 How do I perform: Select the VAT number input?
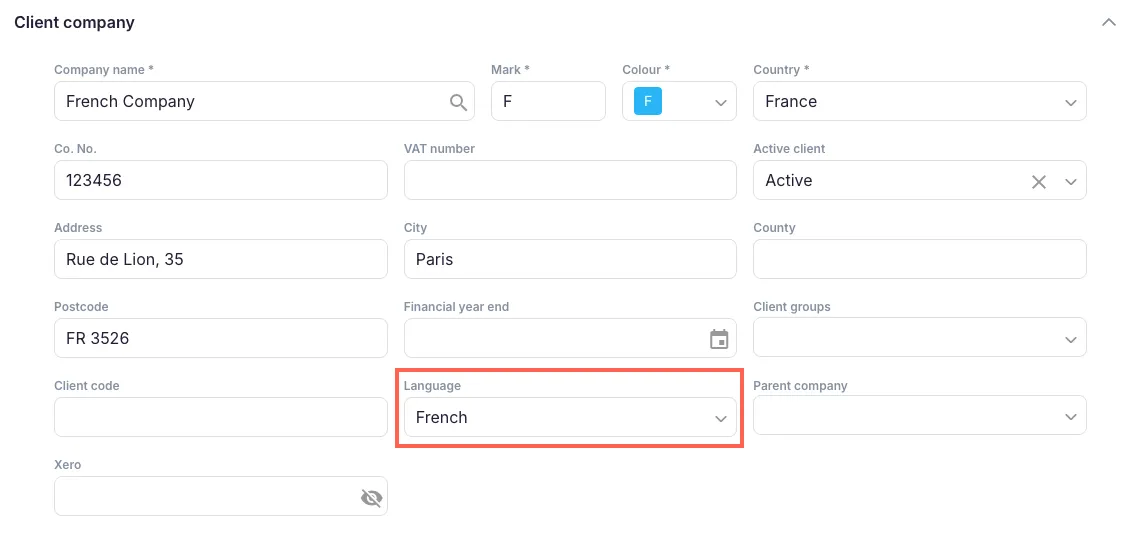coord(570,180)
